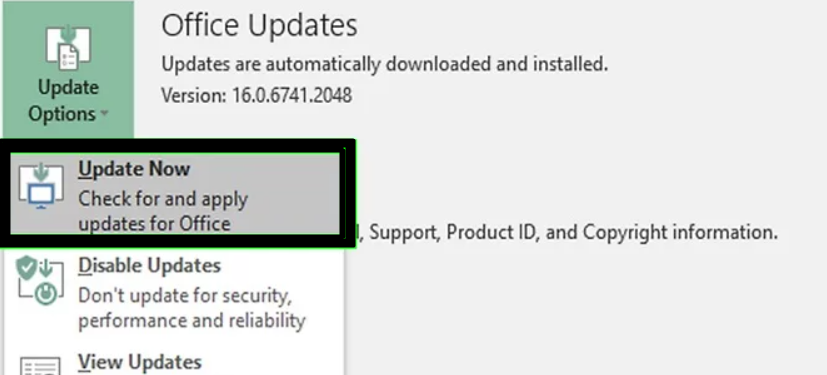
Task: Click the "Updates are automatically downloaded" status text
Action: tap(385, 64)
